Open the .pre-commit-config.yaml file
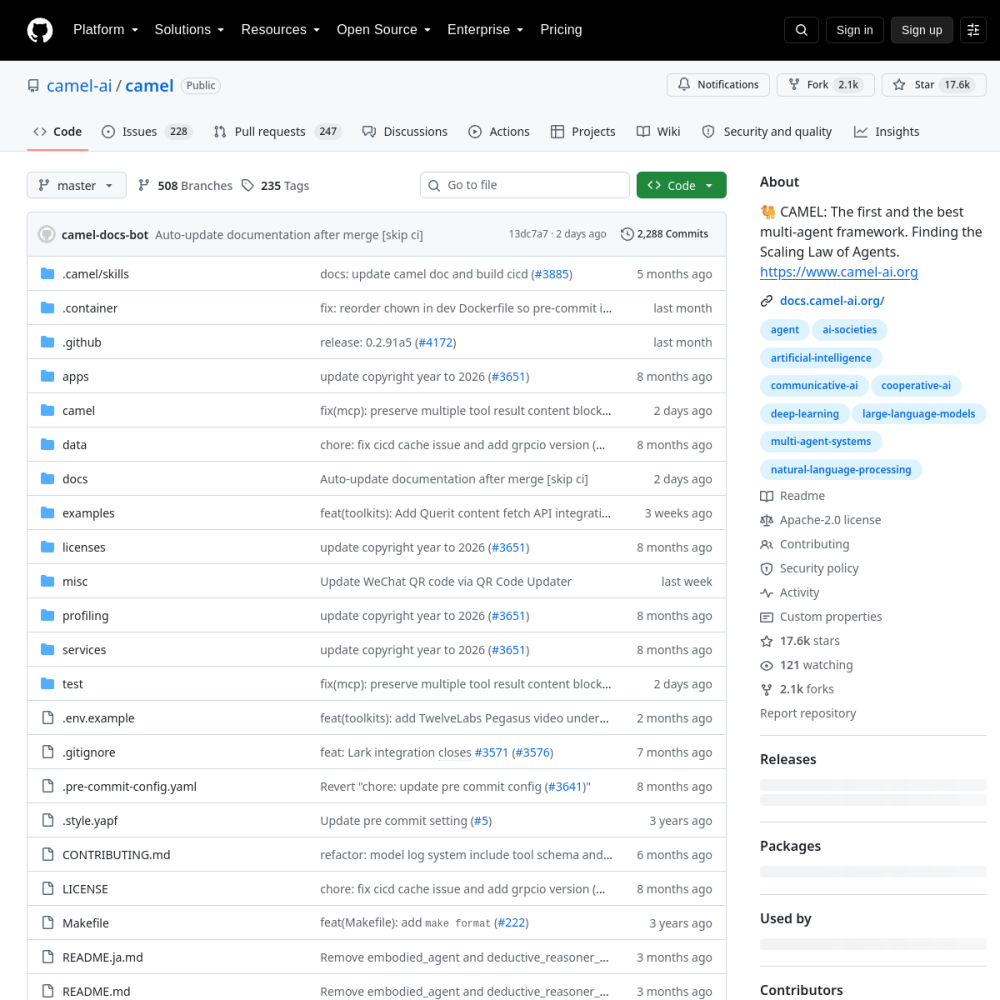Image resolution: width=1000 pixels, height=1000 pixels. [x=129, y=786]
